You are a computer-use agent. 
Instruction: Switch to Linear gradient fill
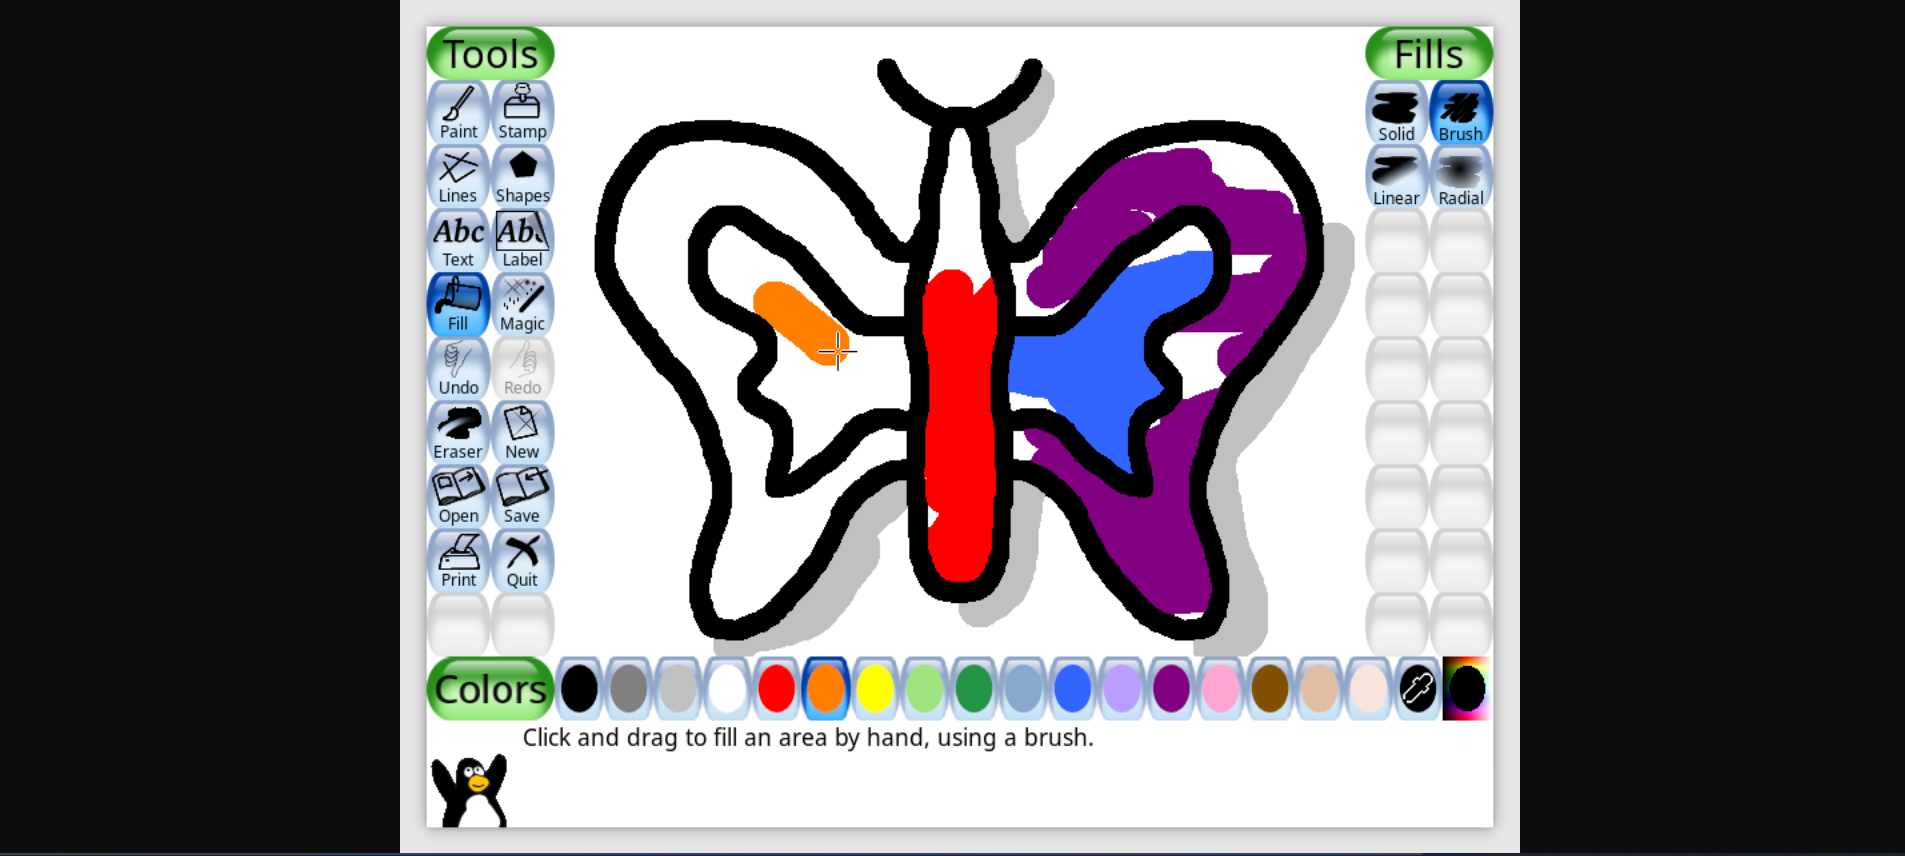click(1396, 177)
